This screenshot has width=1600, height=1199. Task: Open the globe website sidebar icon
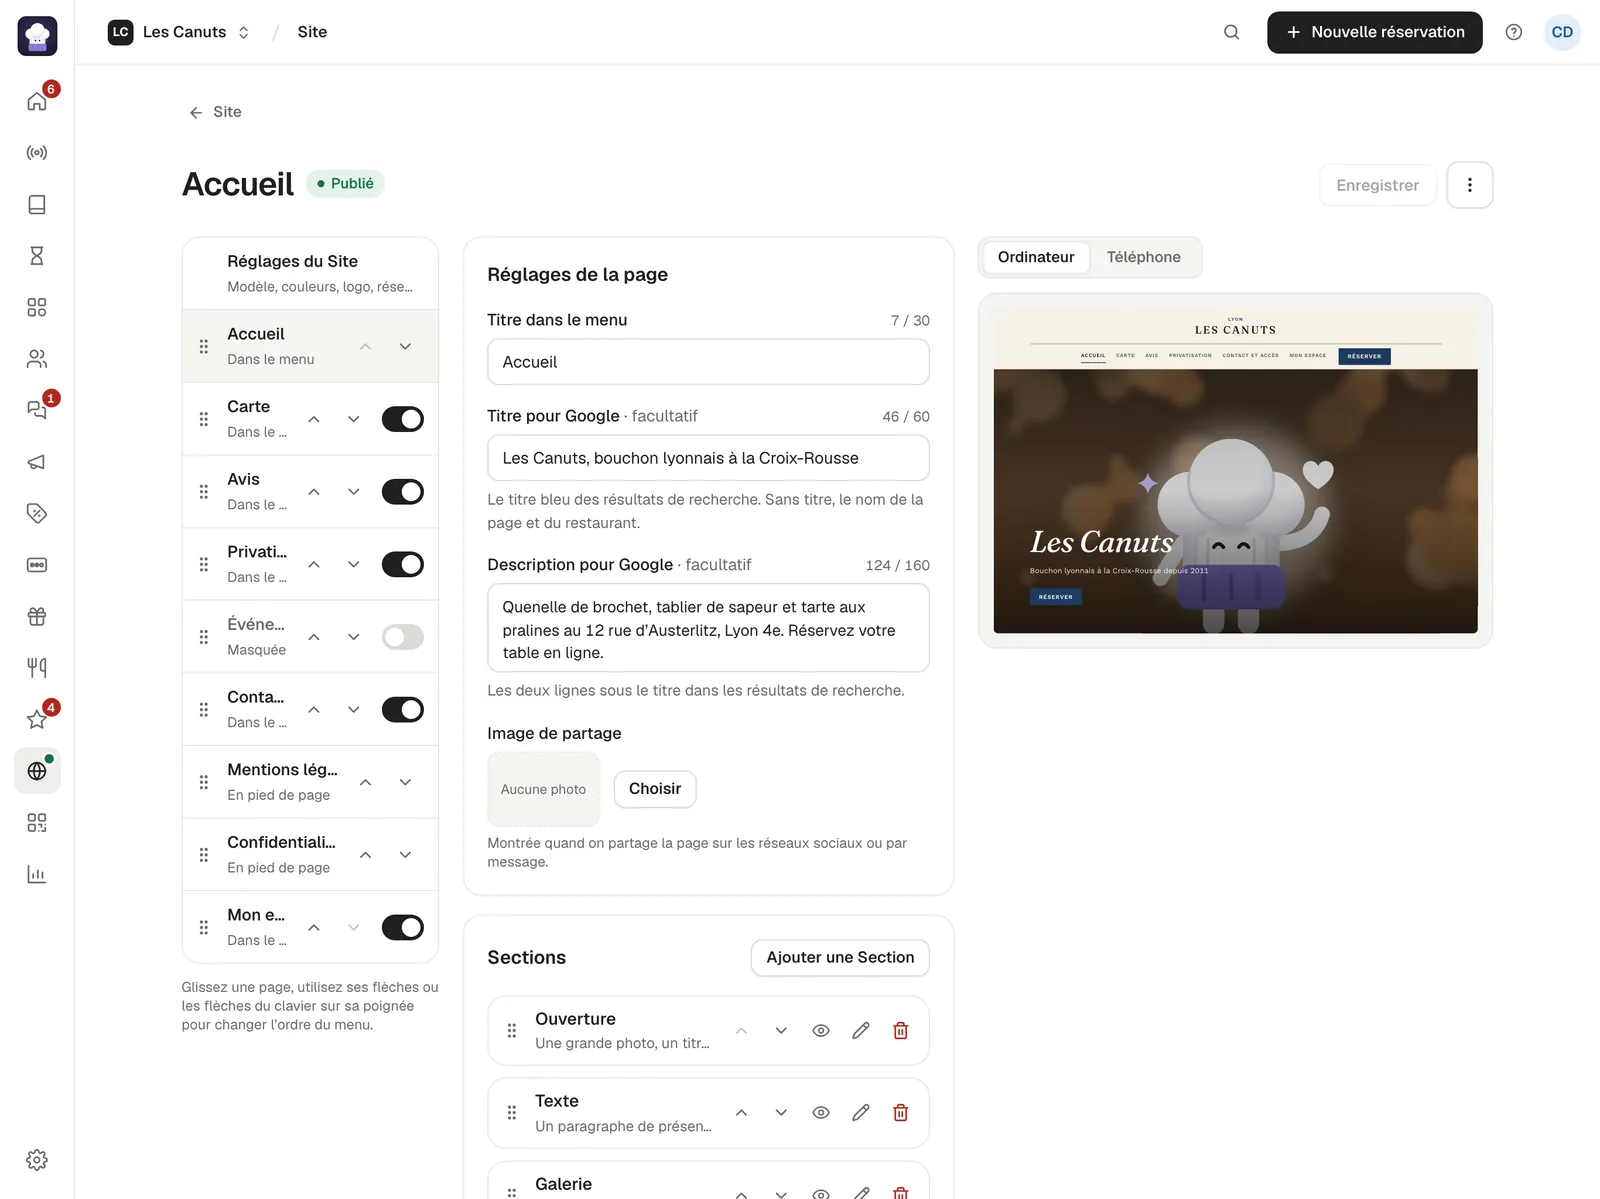coord(37,771)
